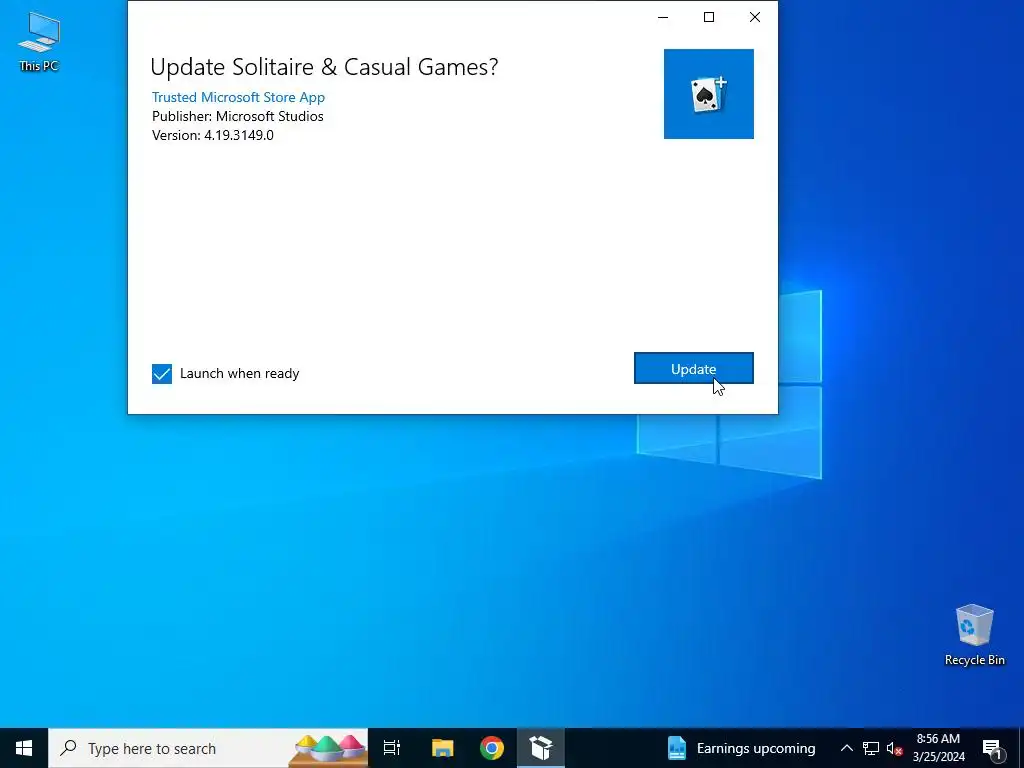Select the Recycle Bin desktop icon

974,635
